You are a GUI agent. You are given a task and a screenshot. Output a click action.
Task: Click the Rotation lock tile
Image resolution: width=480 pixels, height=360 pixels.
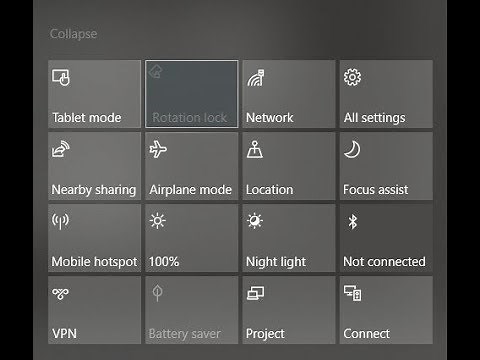tap(192, 94)
